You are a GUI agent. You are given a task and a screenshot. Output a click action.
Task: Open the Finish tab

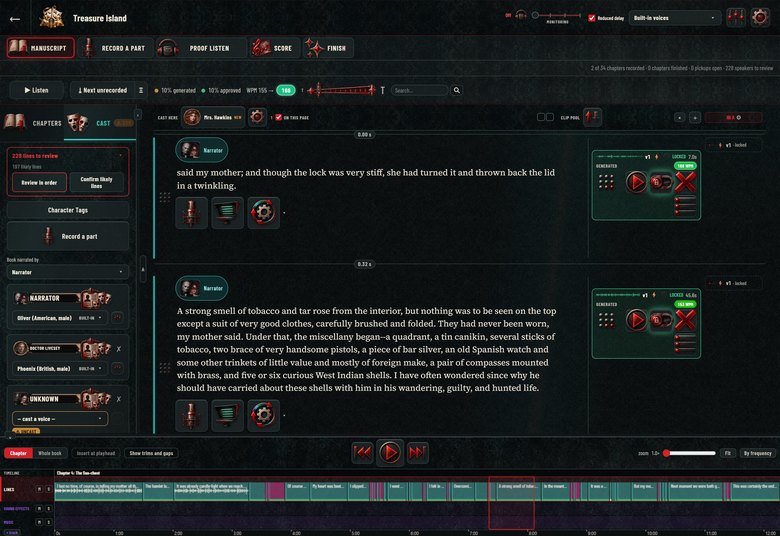[x=328, y=48]
